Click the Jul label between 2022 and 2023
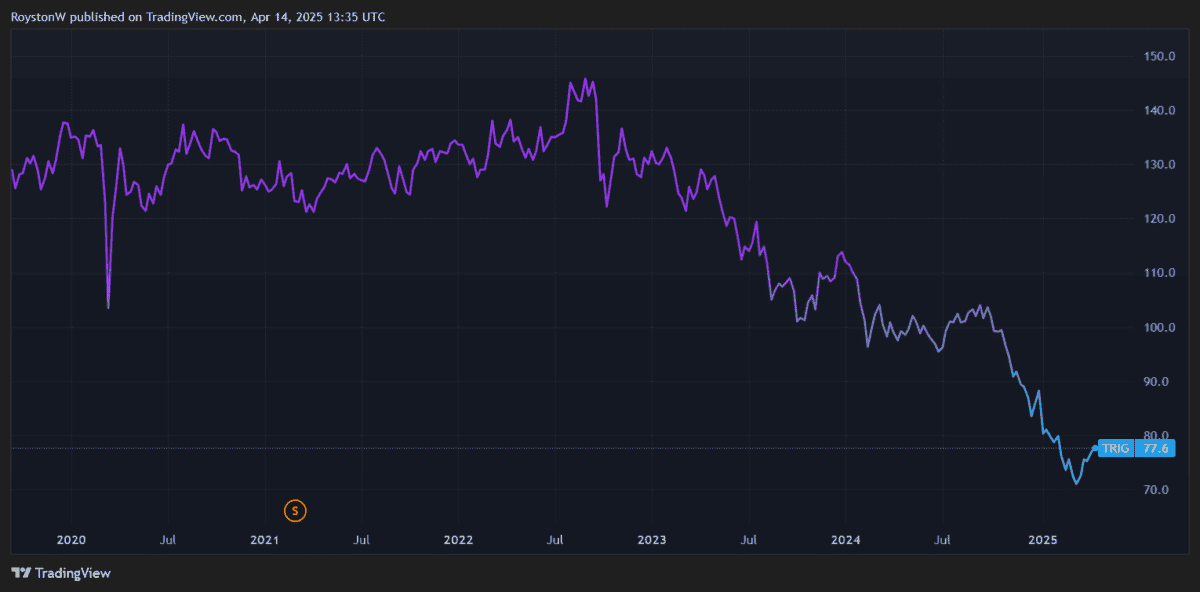Viewport: 1200px width, 592px height. pyautogui.click(x=555, y=540)
